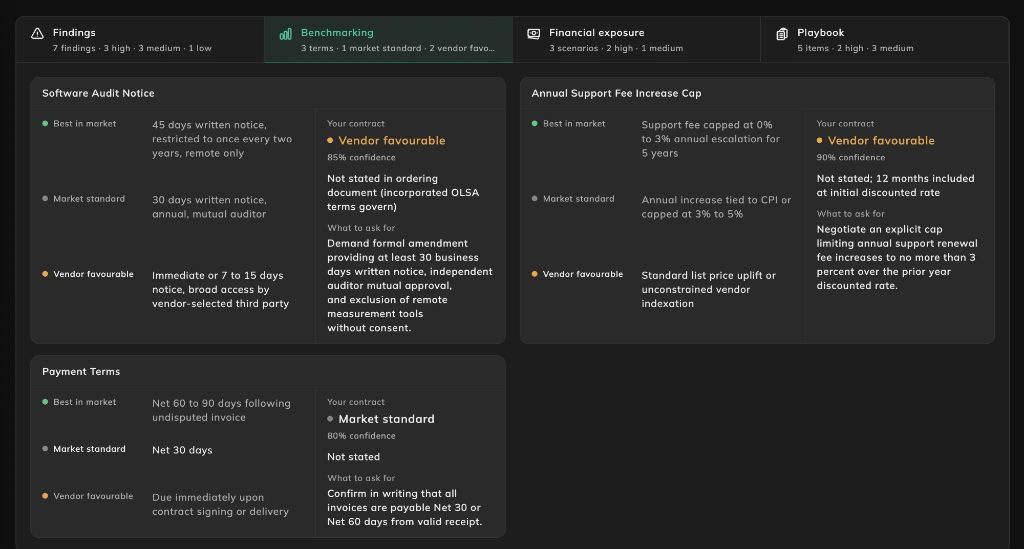Click "Support fee capped at 0% to 3%" text

(710, 139)
